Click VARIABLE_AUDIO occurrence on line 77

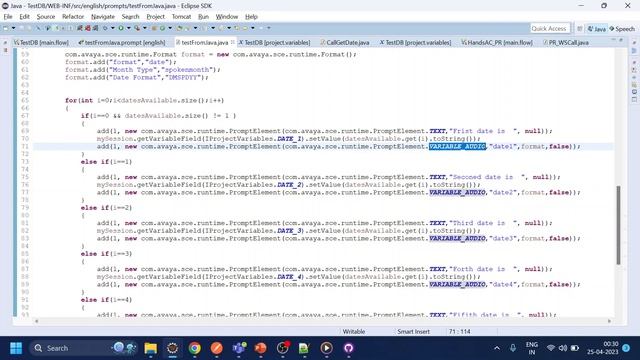(x=457, y=193)
